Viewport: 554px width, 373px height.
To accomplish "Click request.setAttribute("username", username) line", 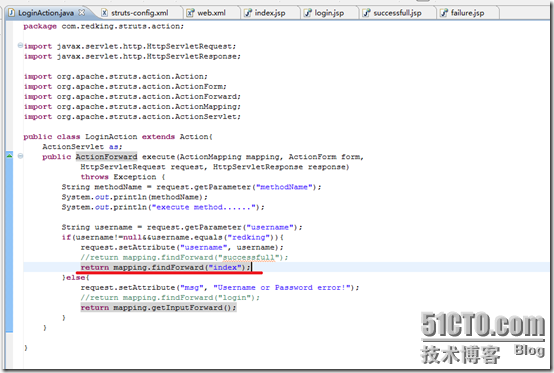I will (182, 248).
